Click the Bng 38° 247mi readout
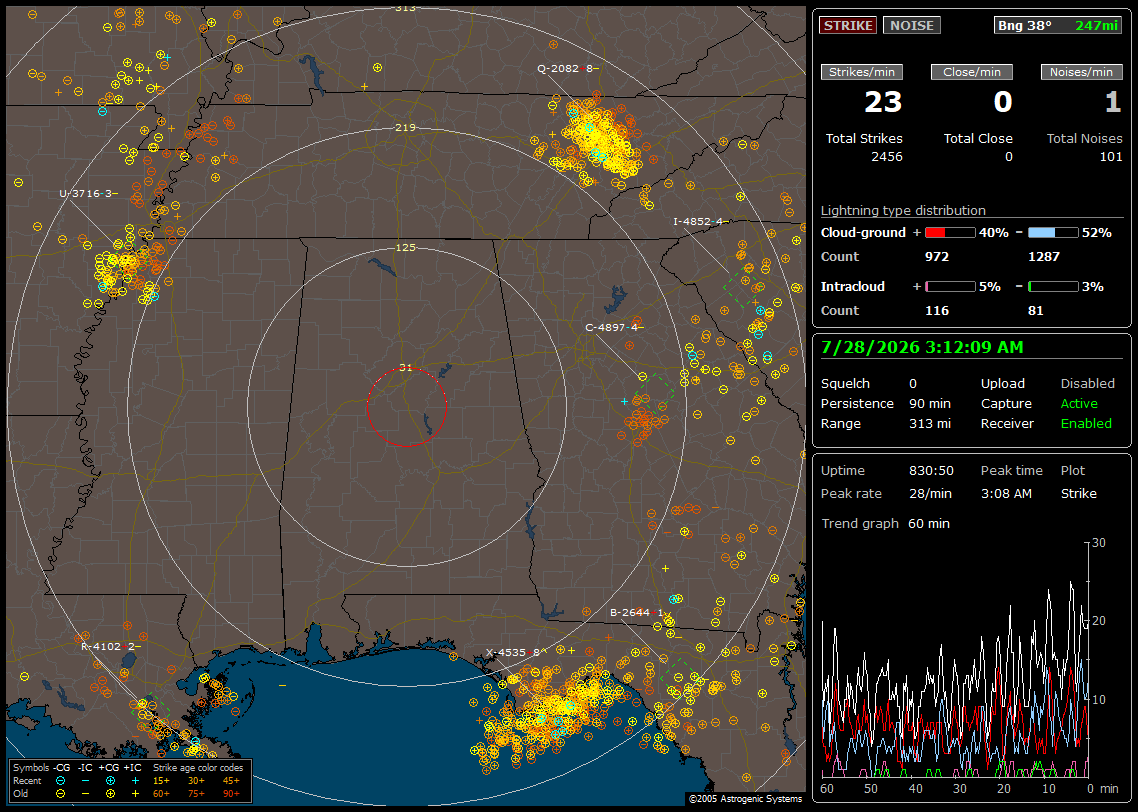 click(1058, 25)
